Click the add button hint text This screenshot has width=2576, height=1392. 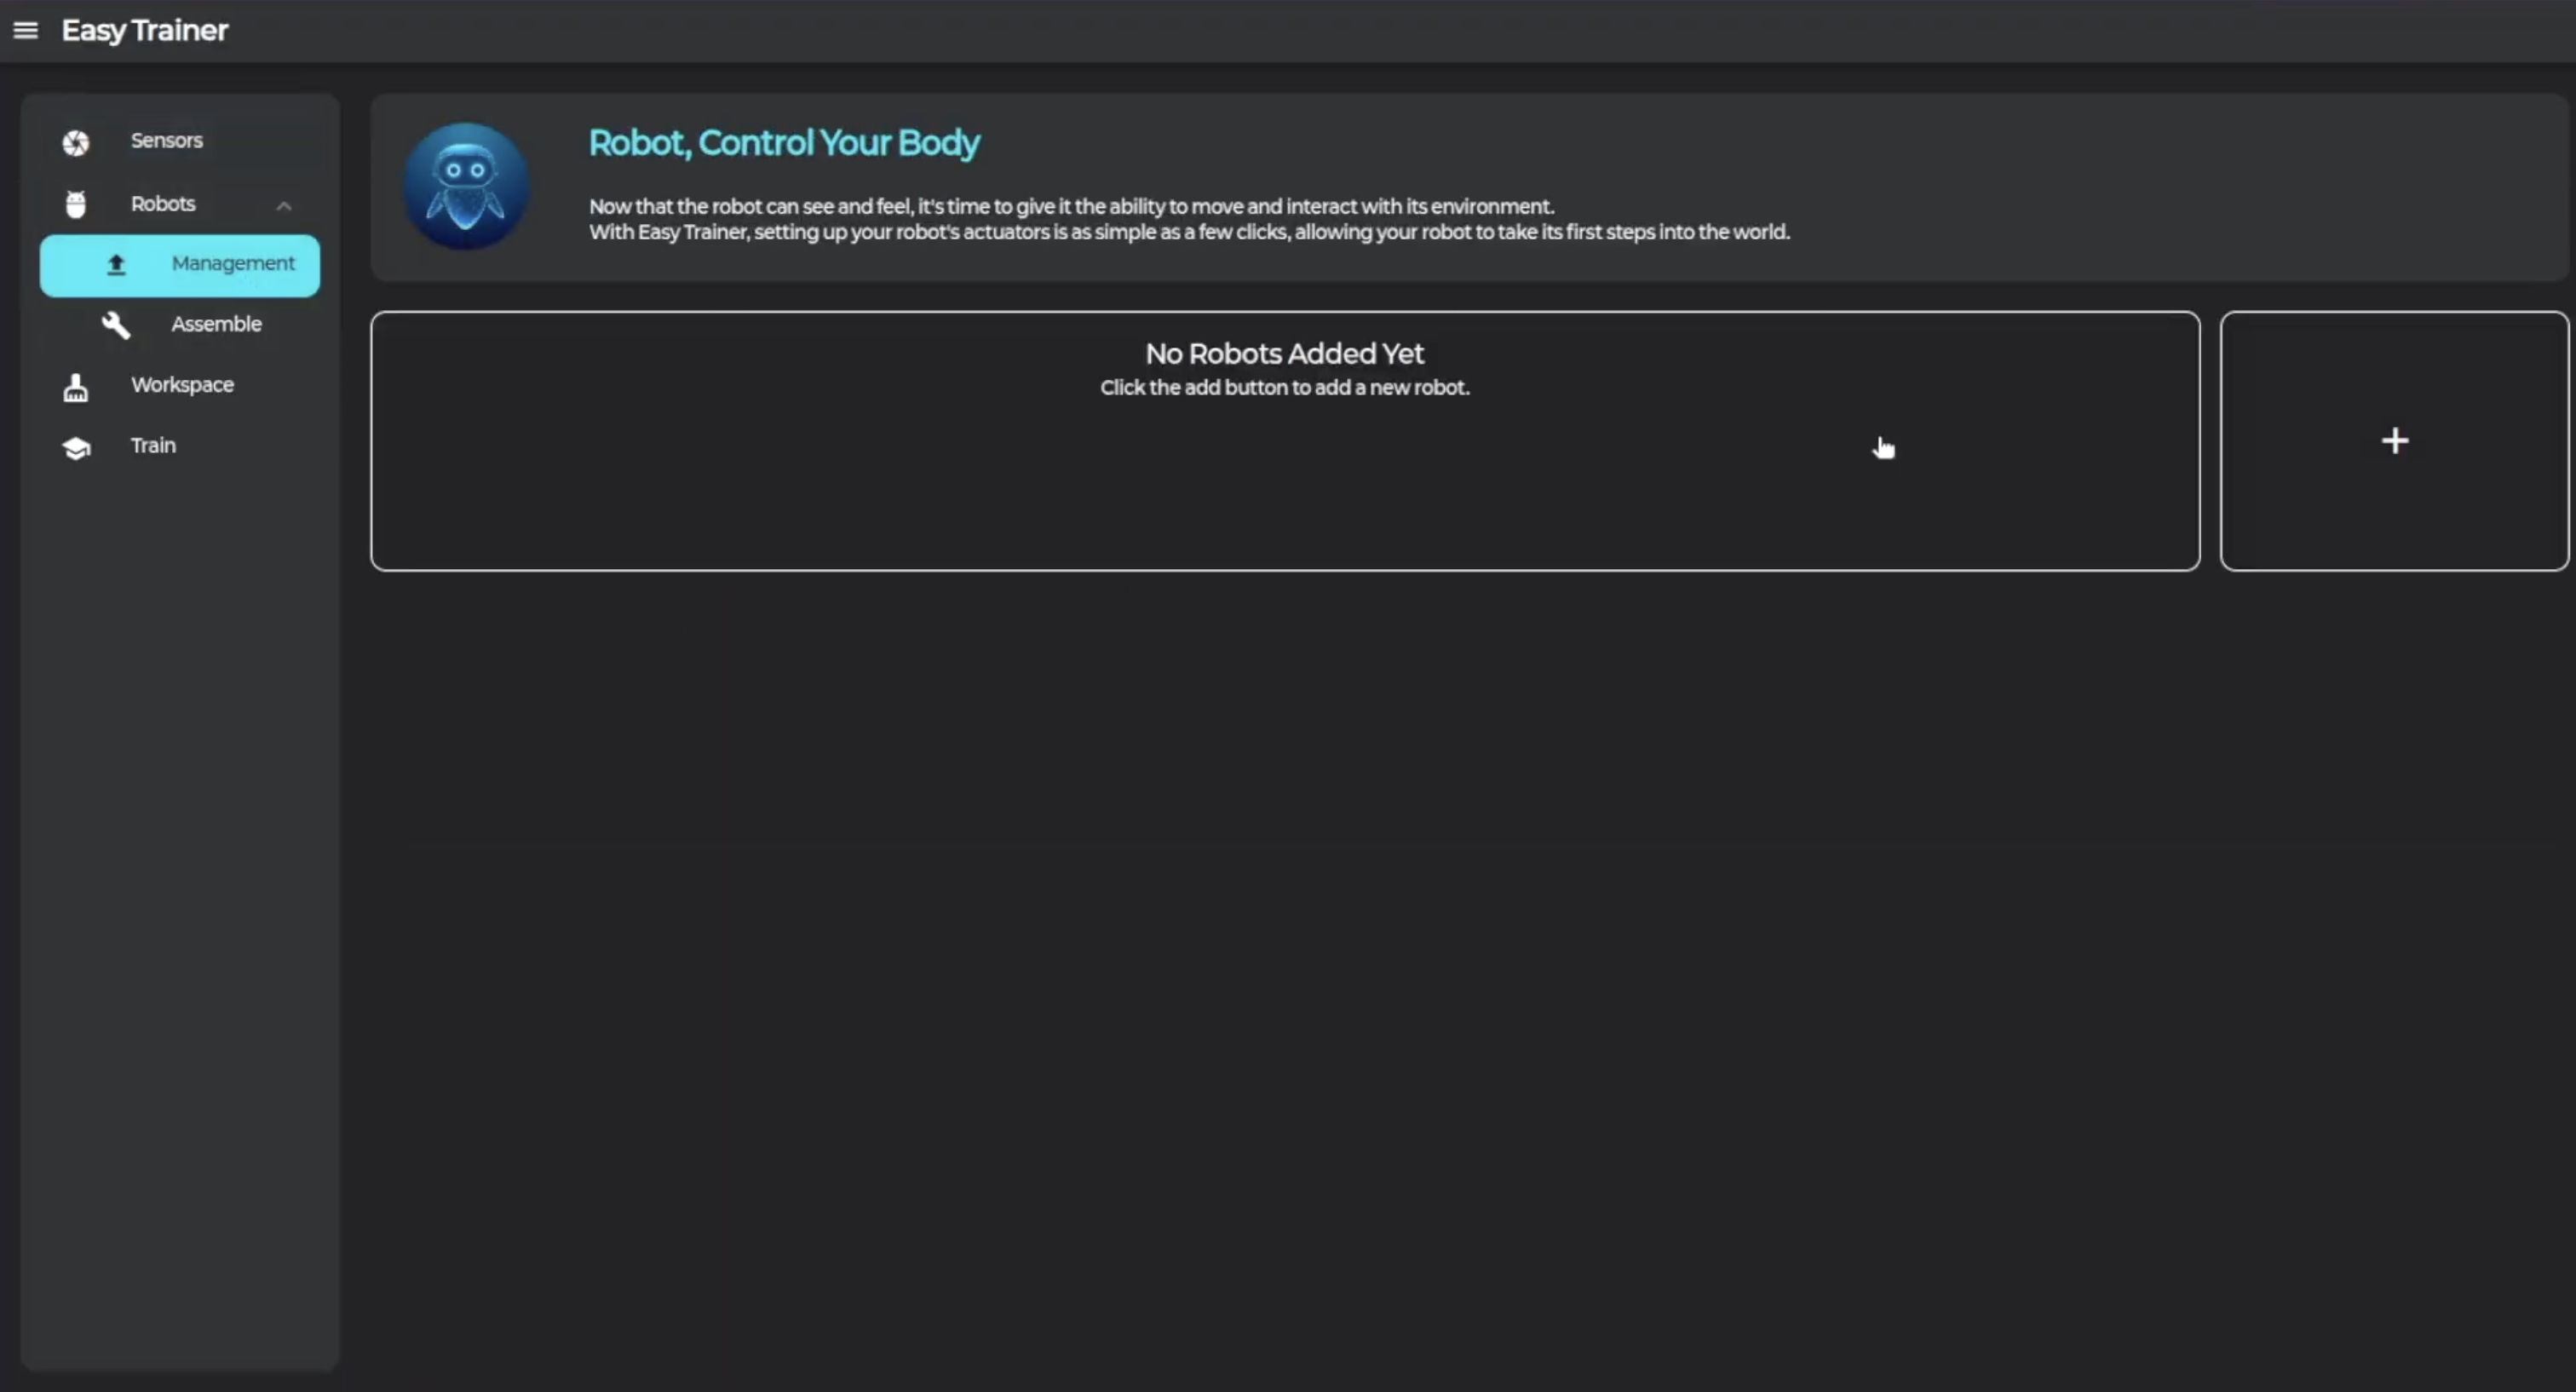pyautogui.click(x=1285, y=388)
